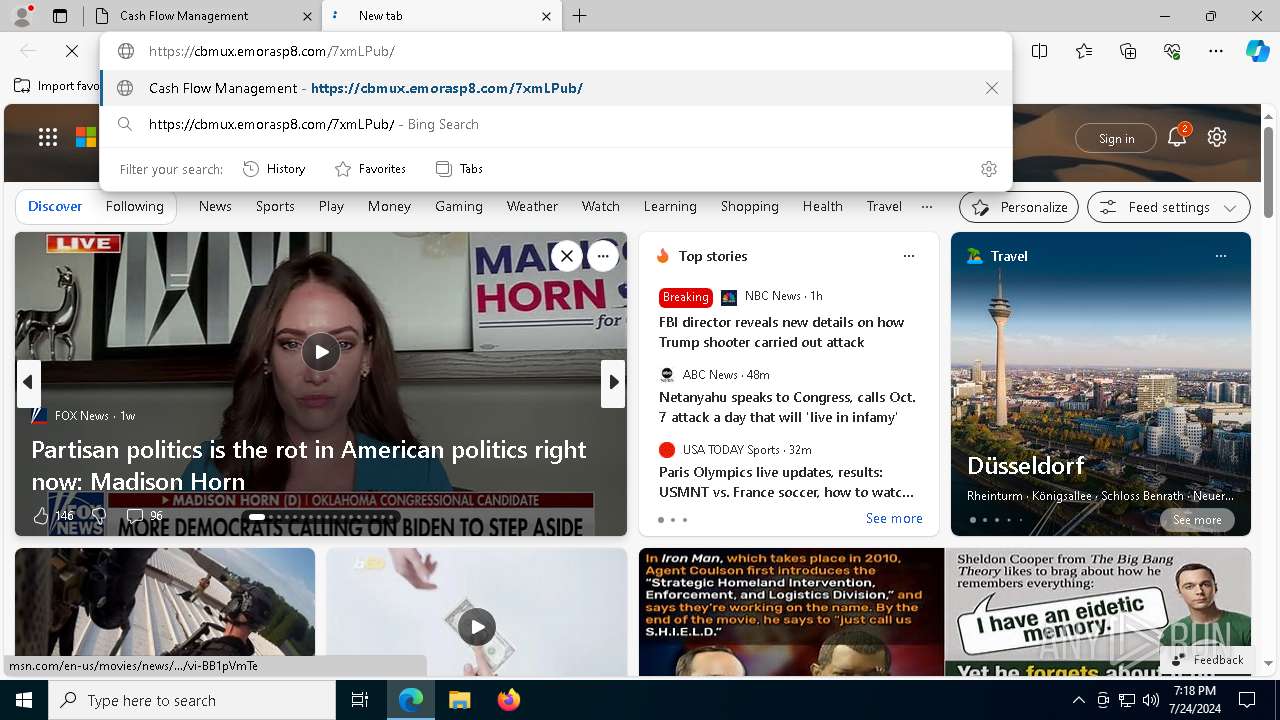
Task: Open Task View on taskbar
Action: (360, 700)
